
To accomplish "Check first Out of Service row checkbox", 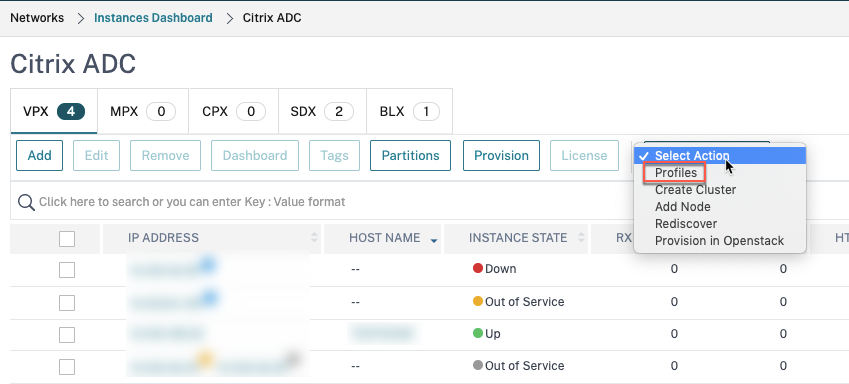I will (x=67, y=302).
